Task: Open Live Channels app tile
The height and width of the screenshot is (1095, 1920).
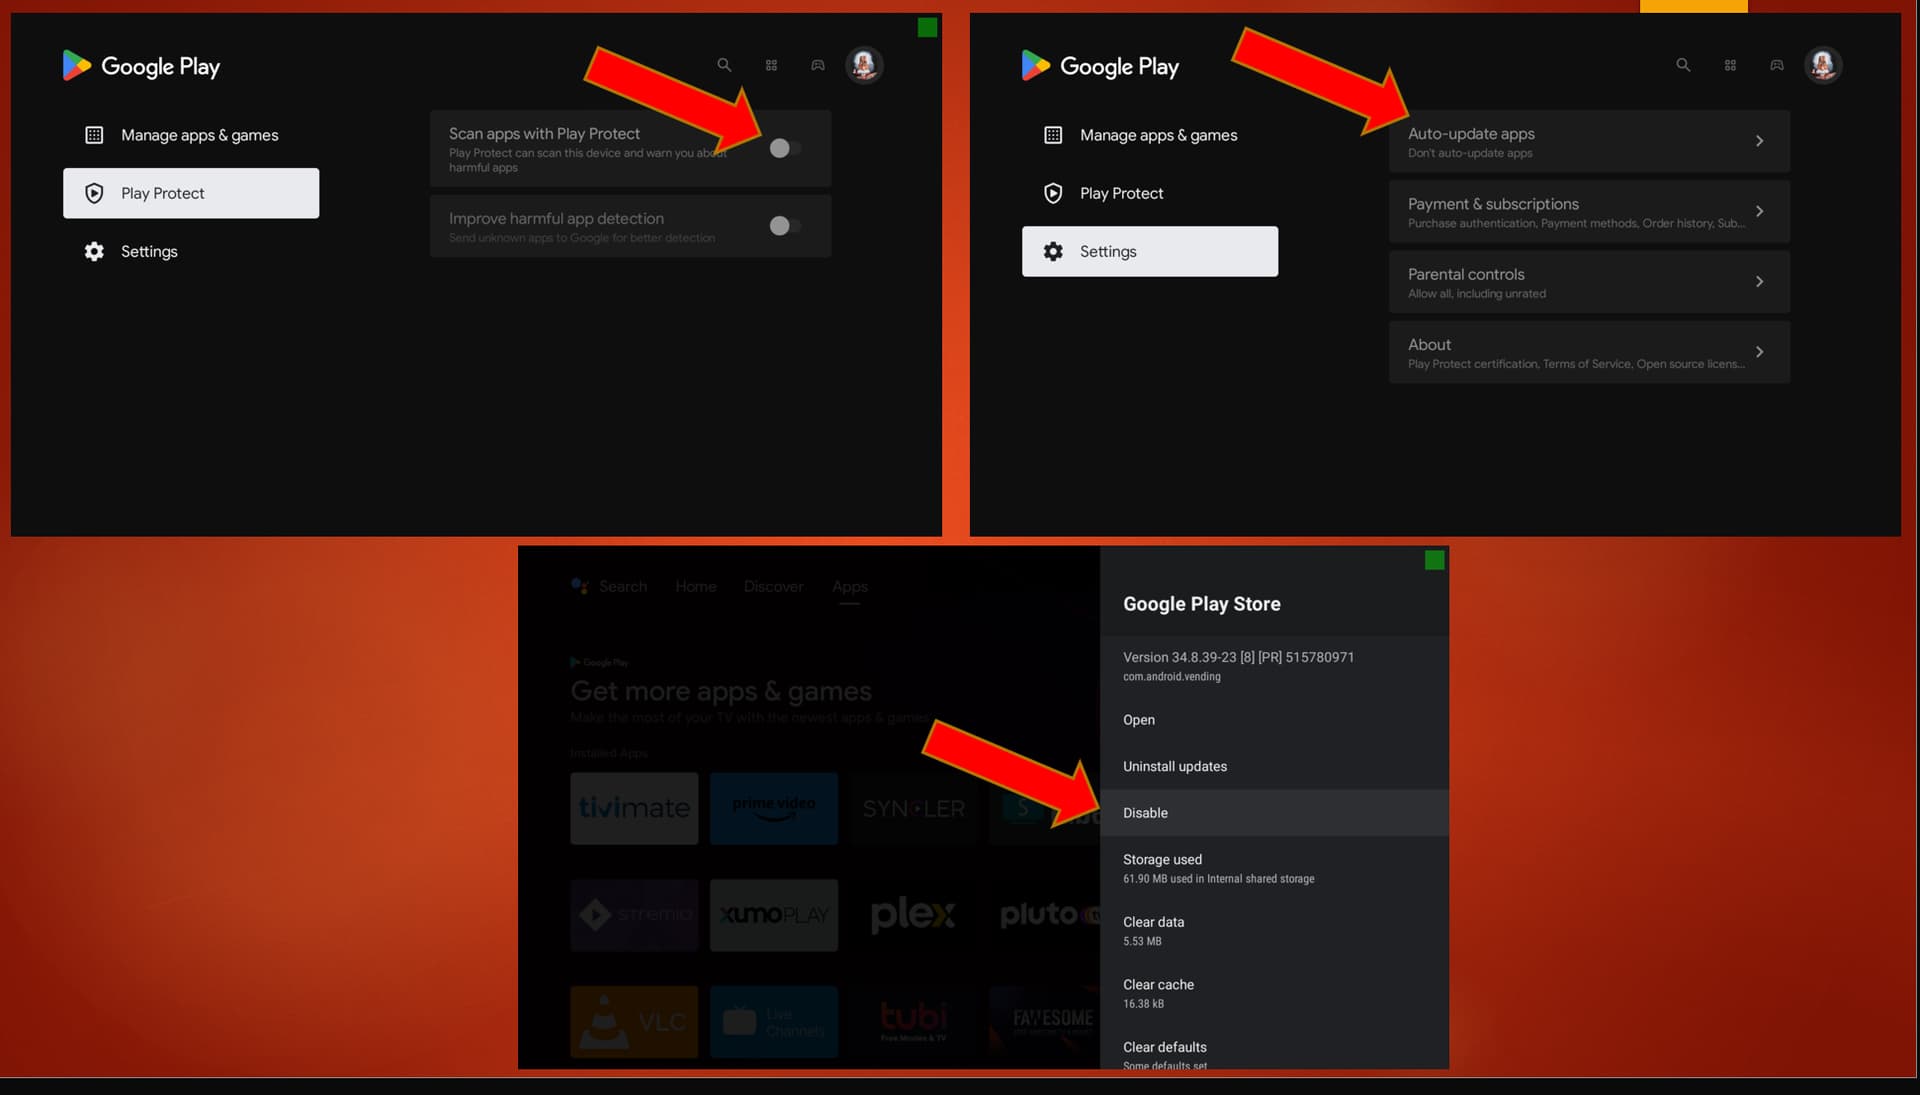Action: 774,1022
